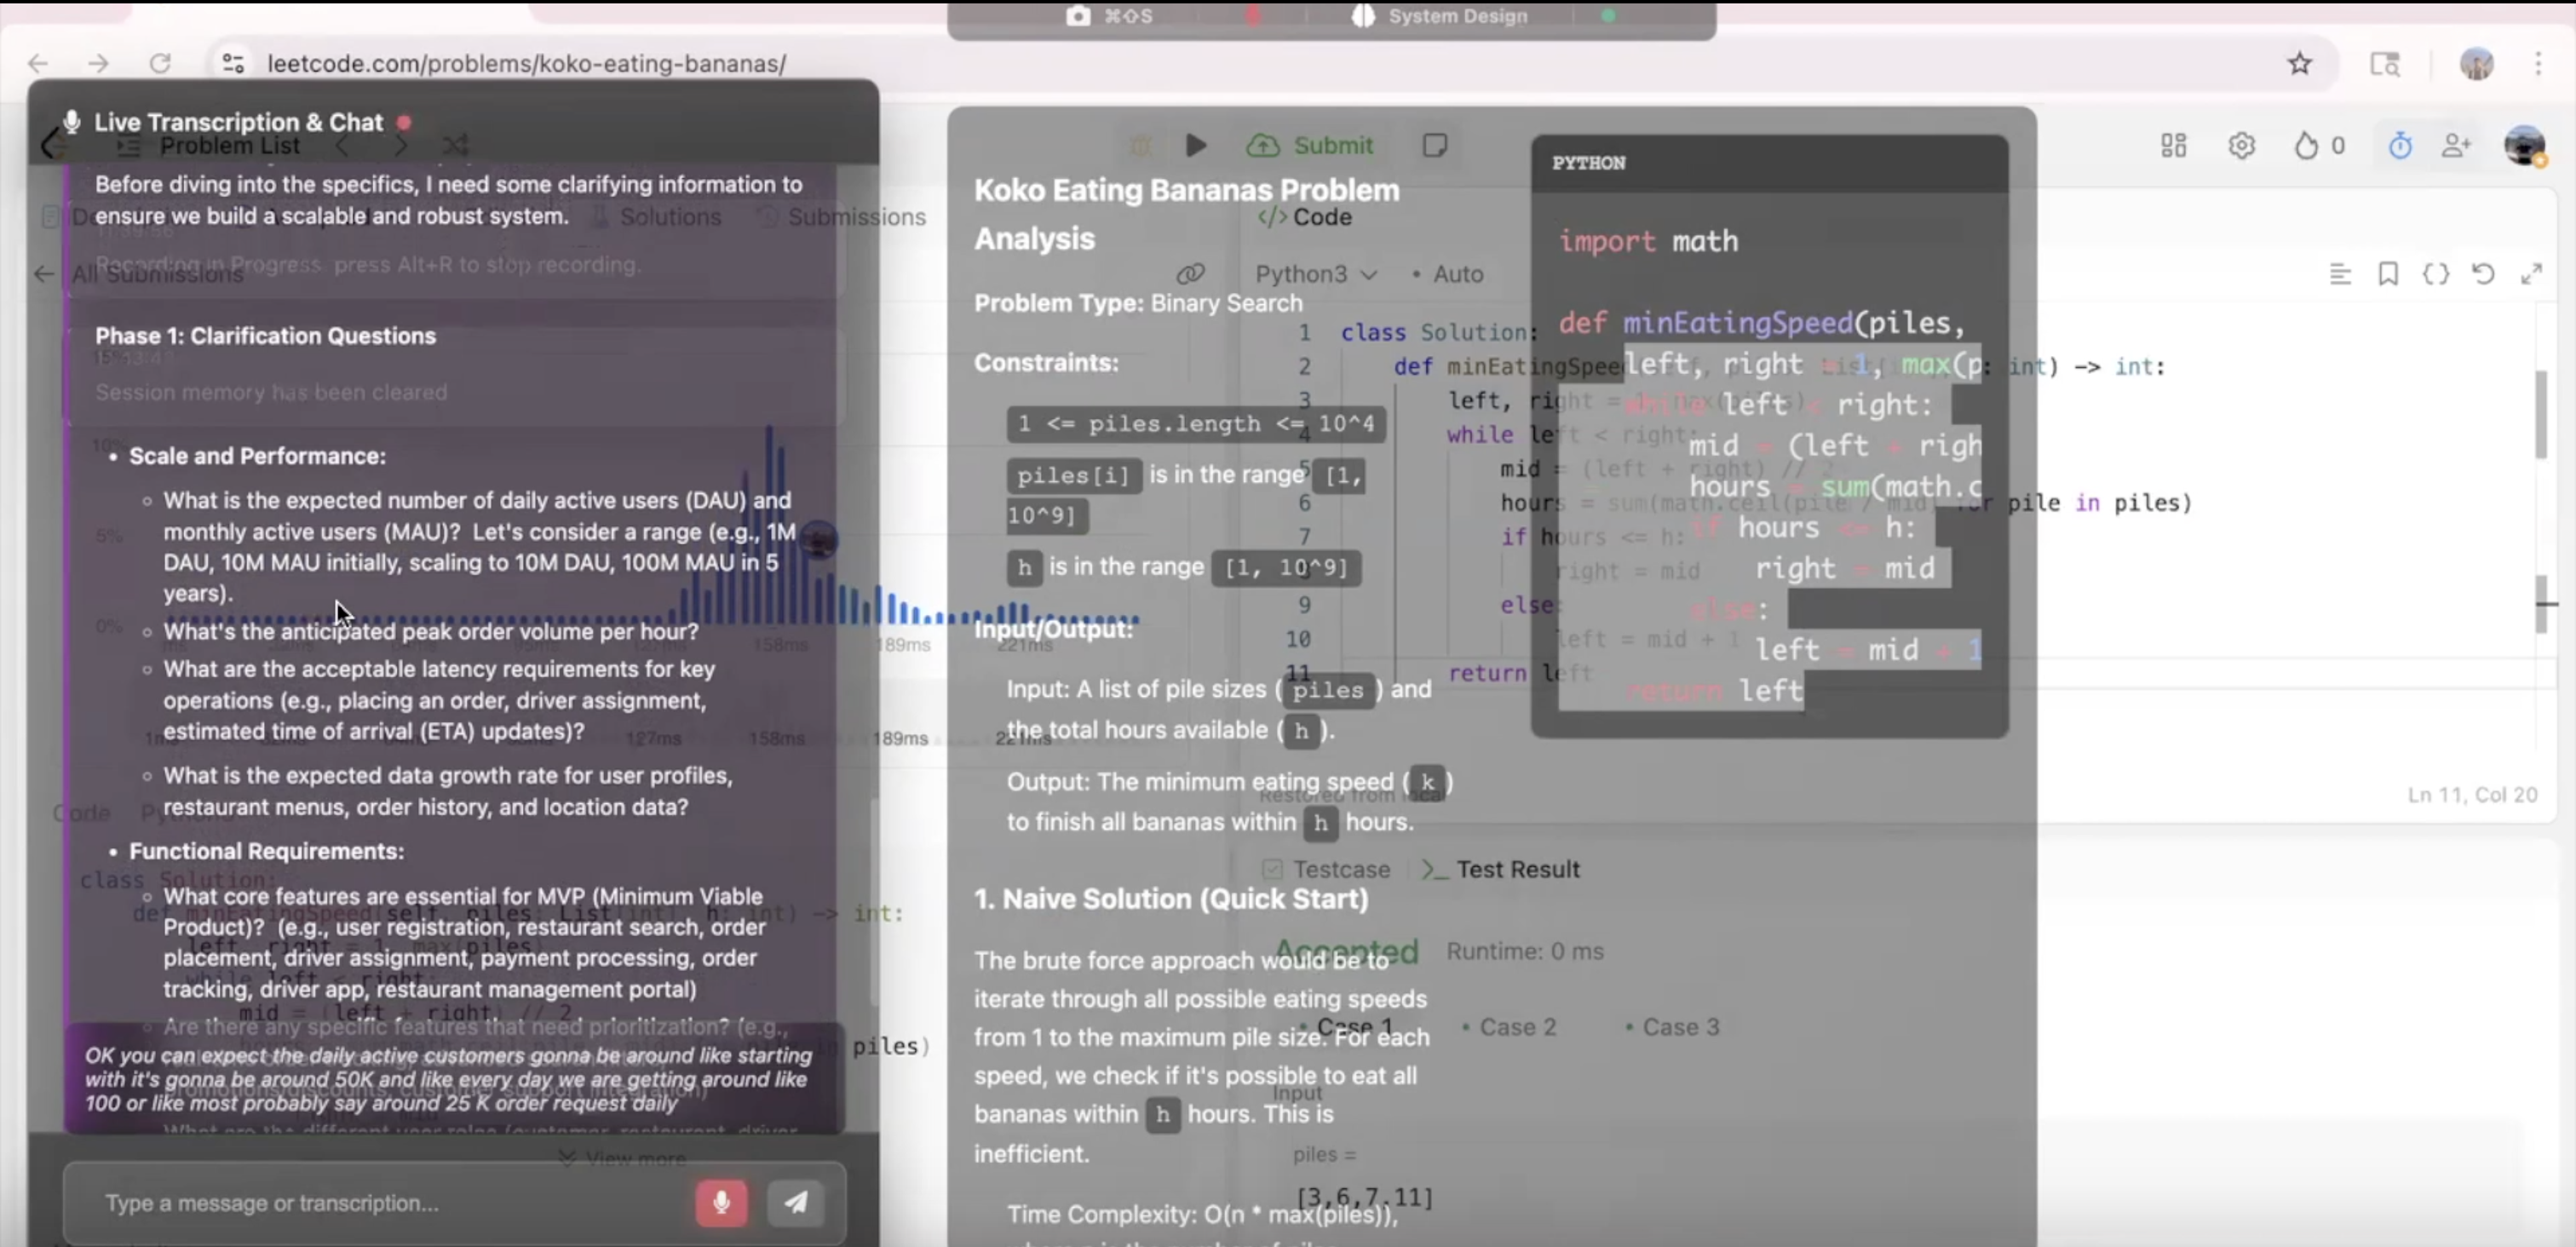Viewport: 2576px width, 1247px height.
Task: Select the Case 2 test case
Action: pos(1509,1027)
